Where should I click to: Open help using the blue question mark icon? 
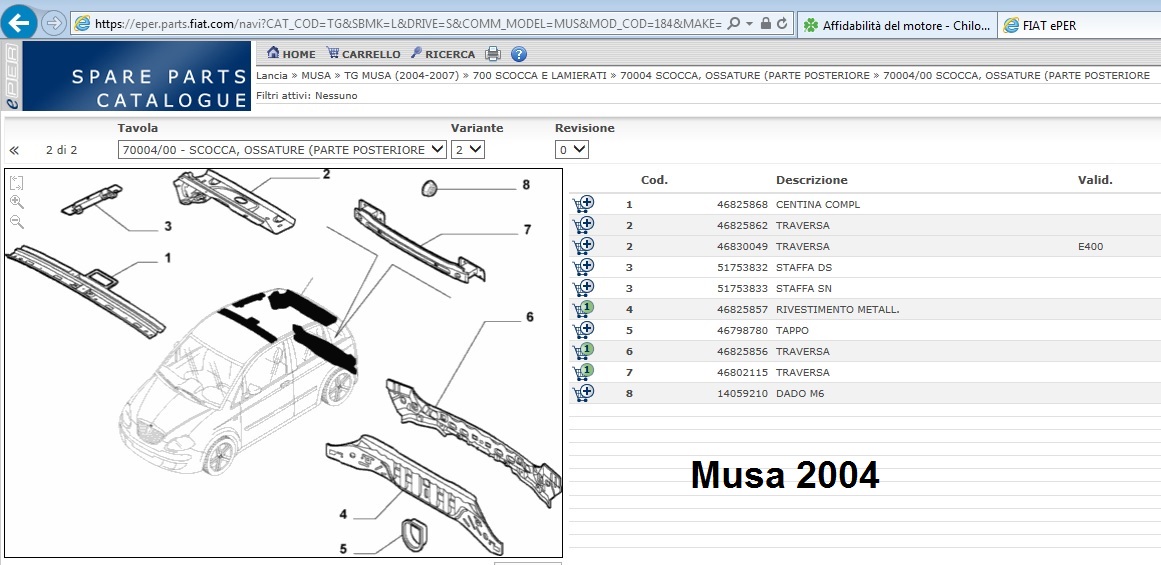[519, 53]
